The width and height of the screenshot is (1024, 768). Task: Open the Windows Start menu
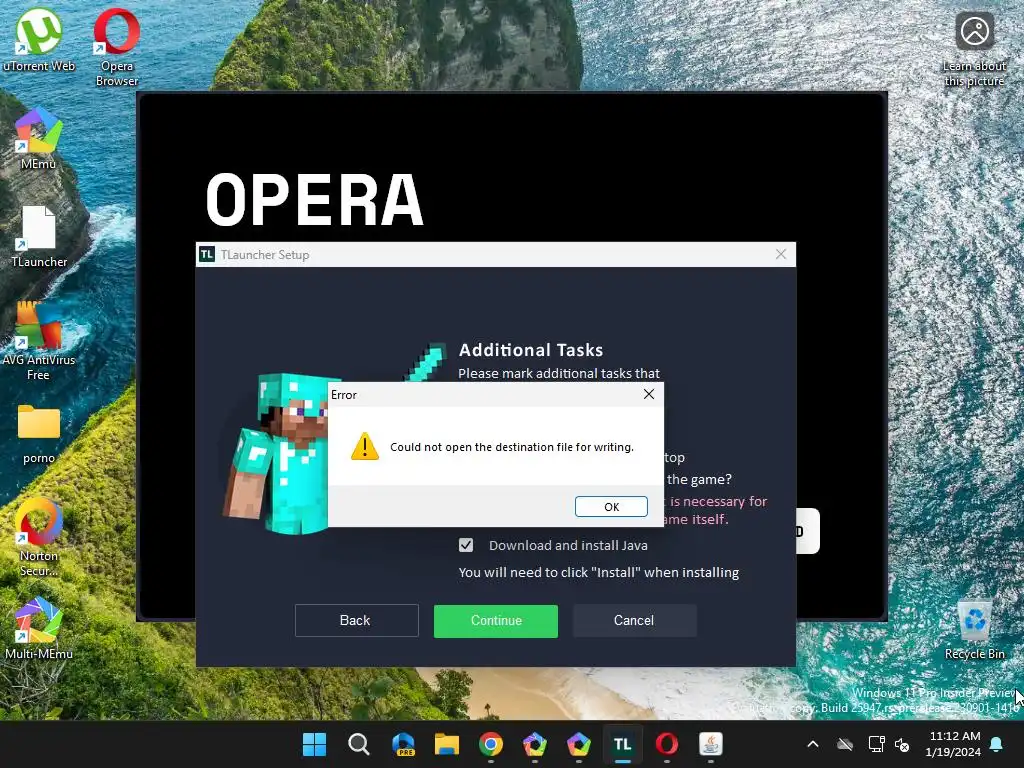click(314, 744)
